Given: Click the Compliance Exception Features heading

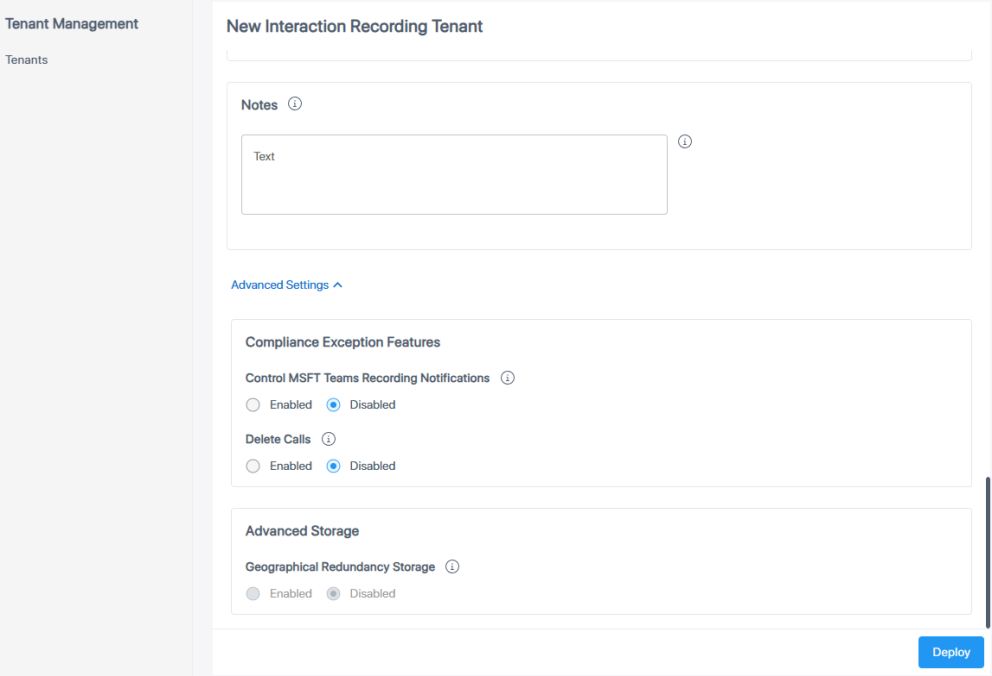Looking at the screenshot, I should click(x=343, y=342).
